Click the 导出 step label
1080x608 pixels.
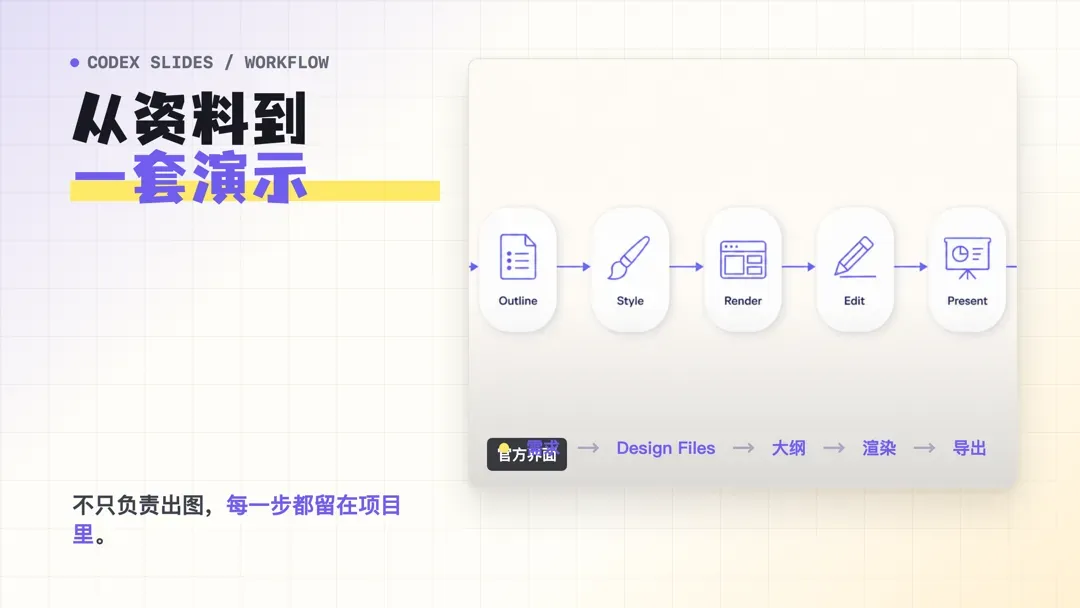coord(970,448)
